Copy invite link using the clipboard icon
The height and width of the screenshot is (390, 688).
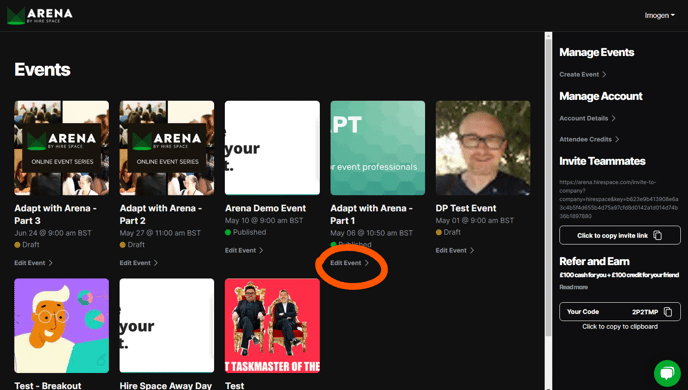pos(657,235)
